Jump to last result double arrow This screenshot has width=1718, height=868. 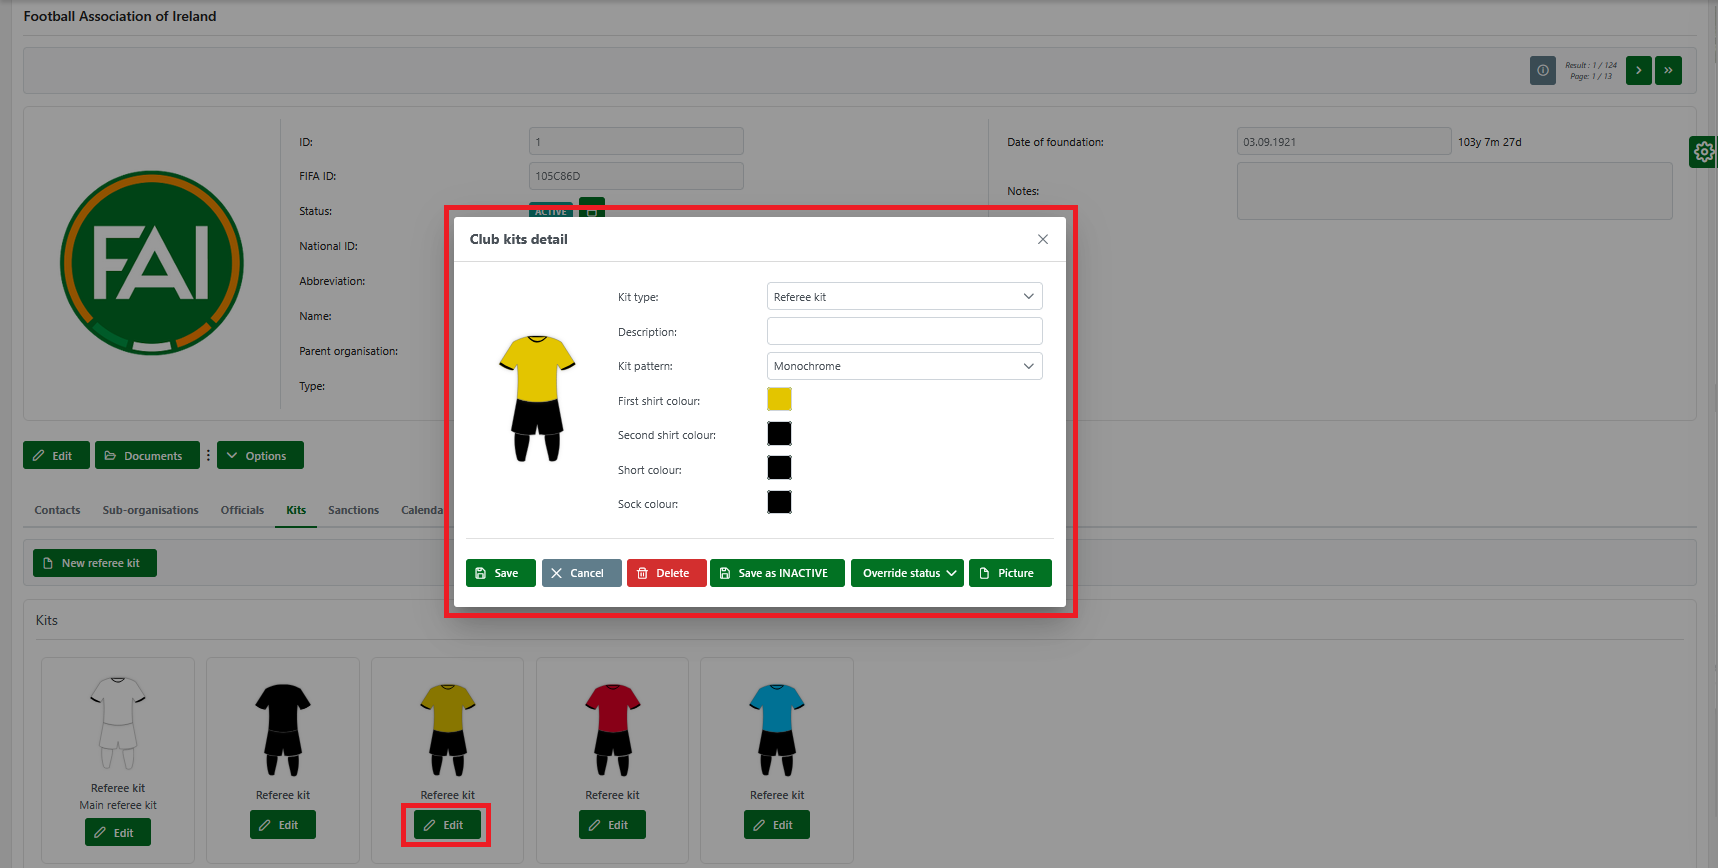(1668, 70)
